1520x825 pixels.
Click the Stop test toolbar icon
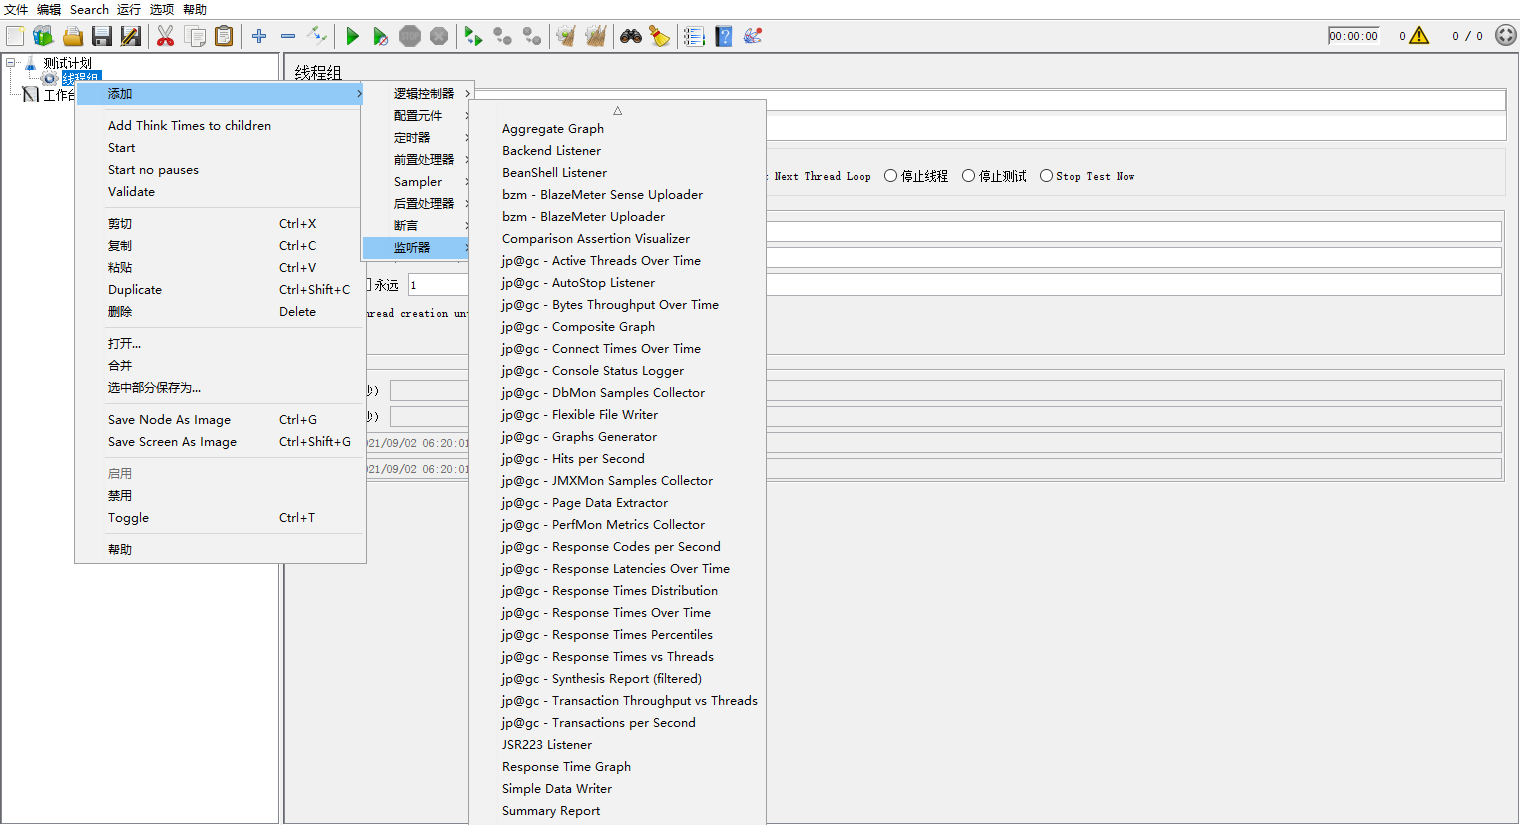[410, 36]
